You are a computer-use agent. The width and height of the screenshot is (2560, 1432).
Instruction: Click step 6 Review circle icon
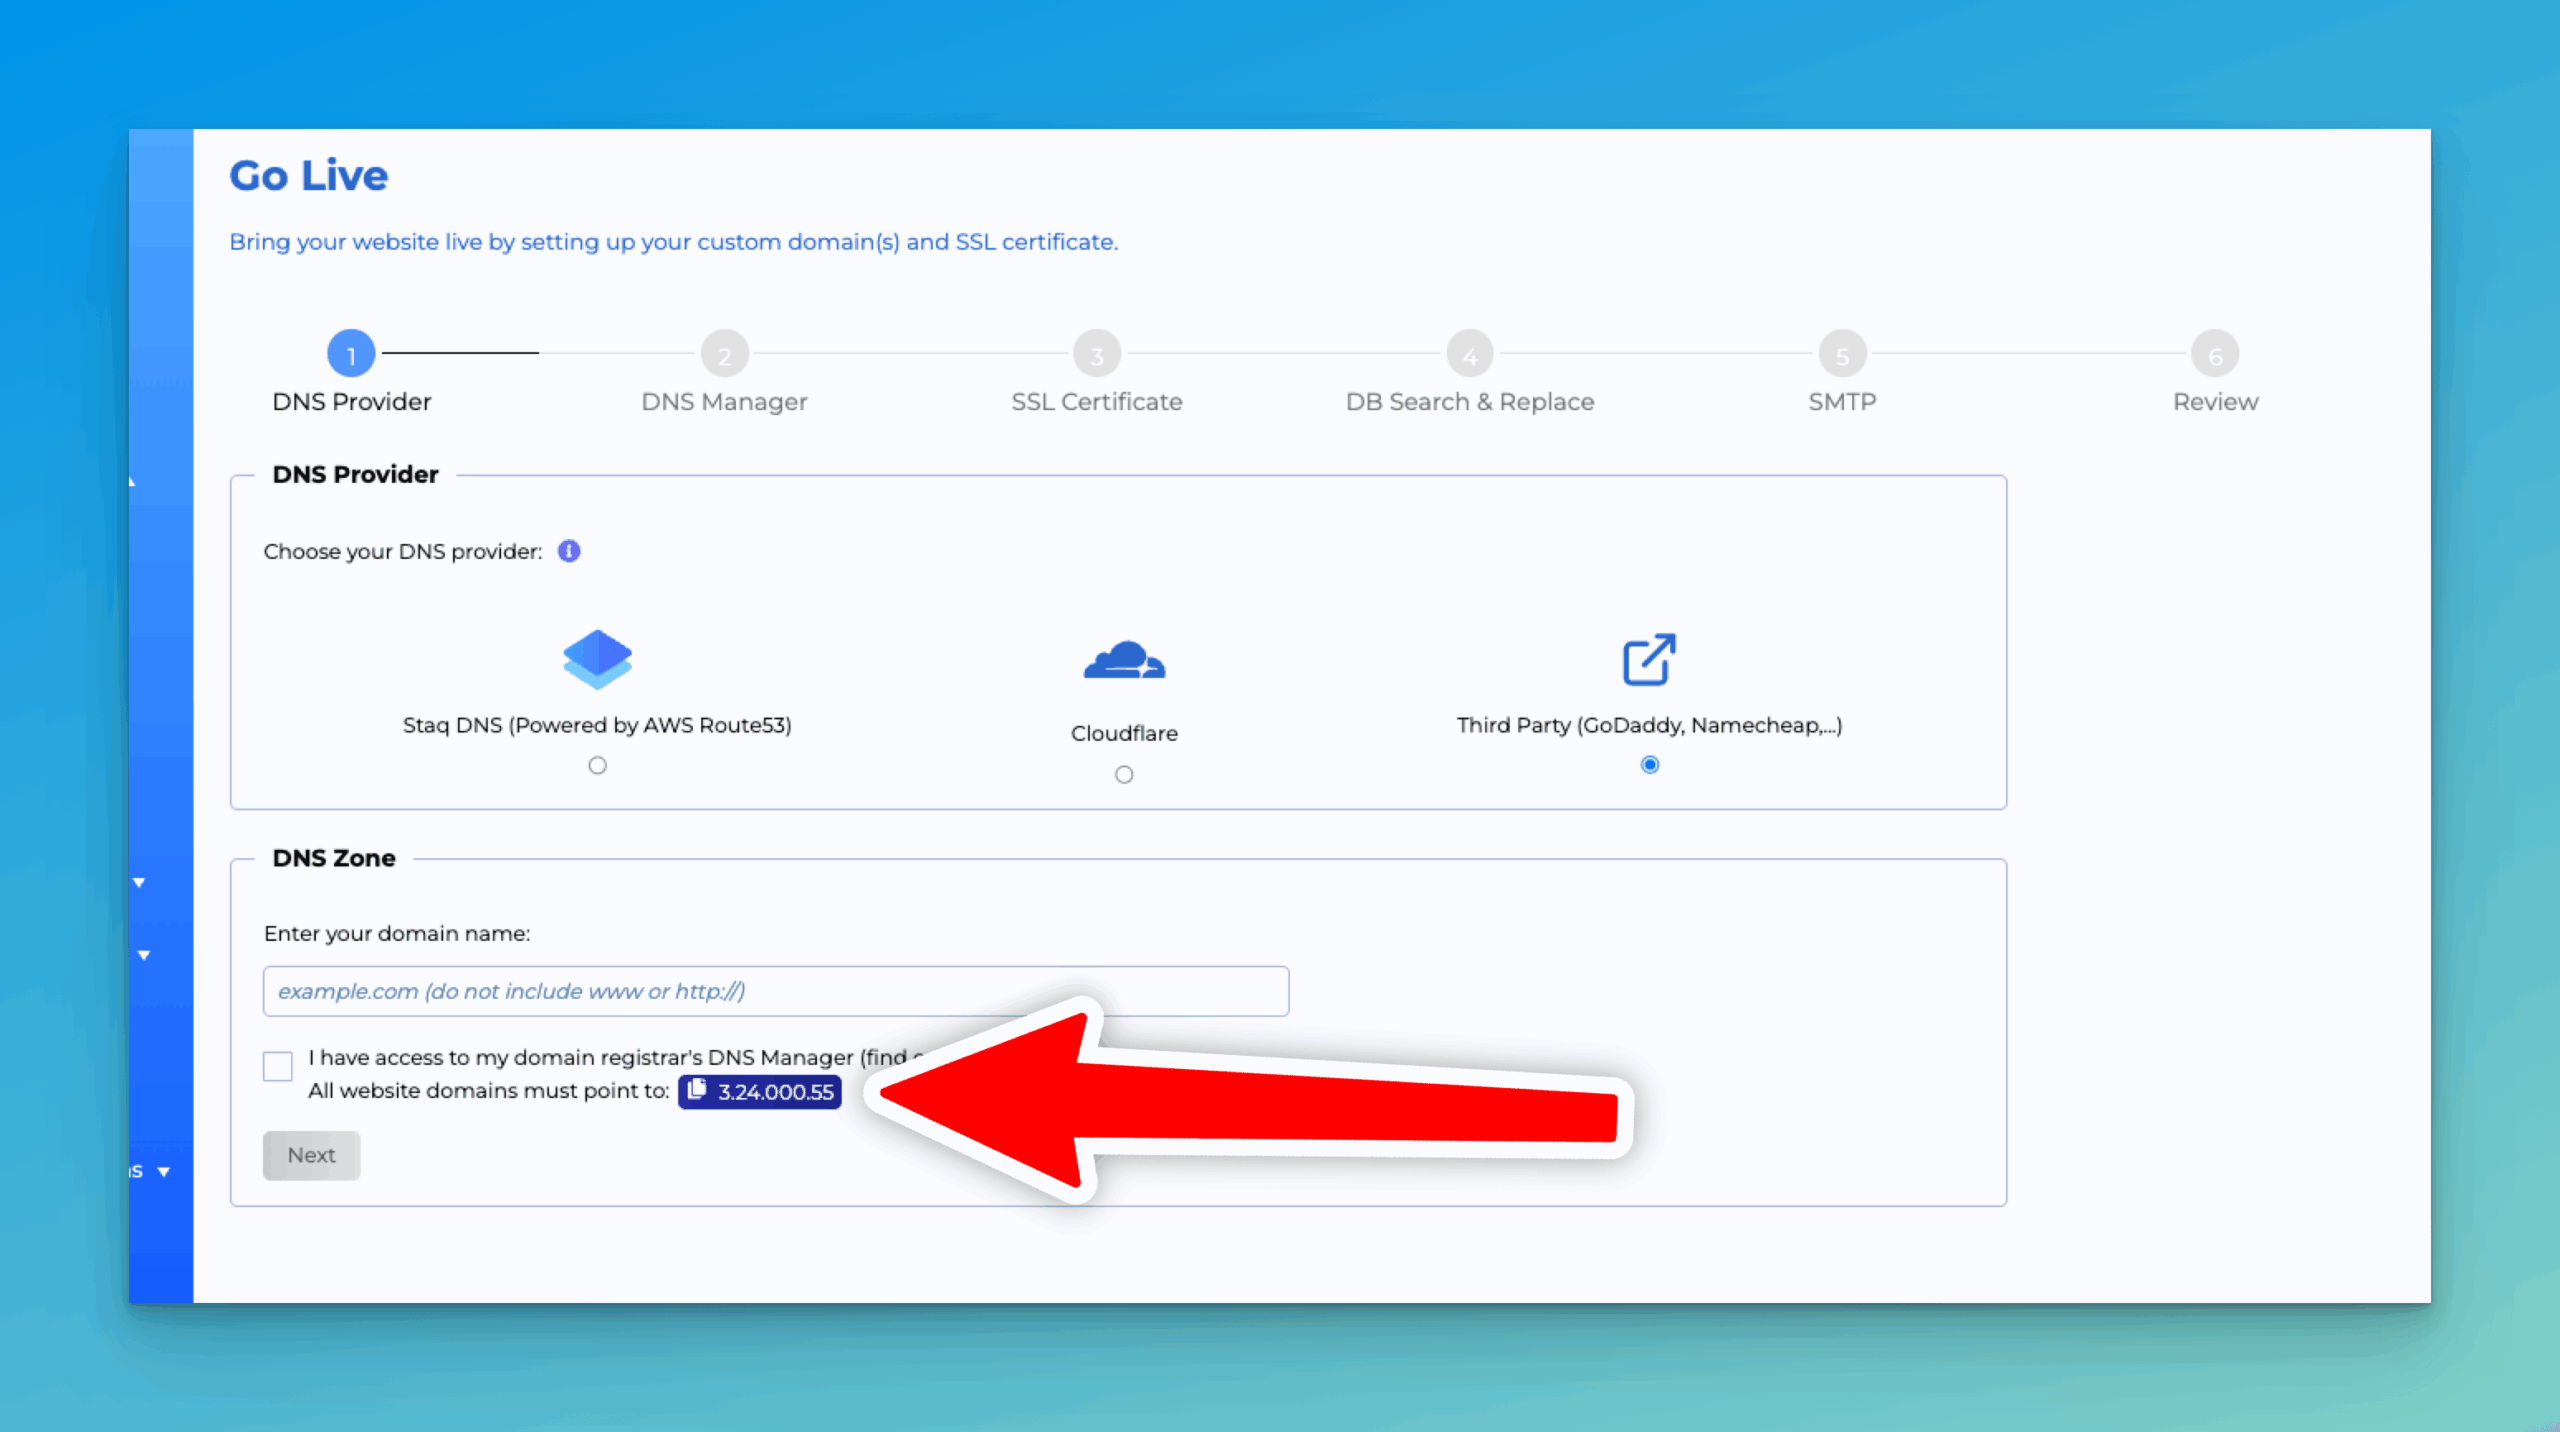point(2214,353)
